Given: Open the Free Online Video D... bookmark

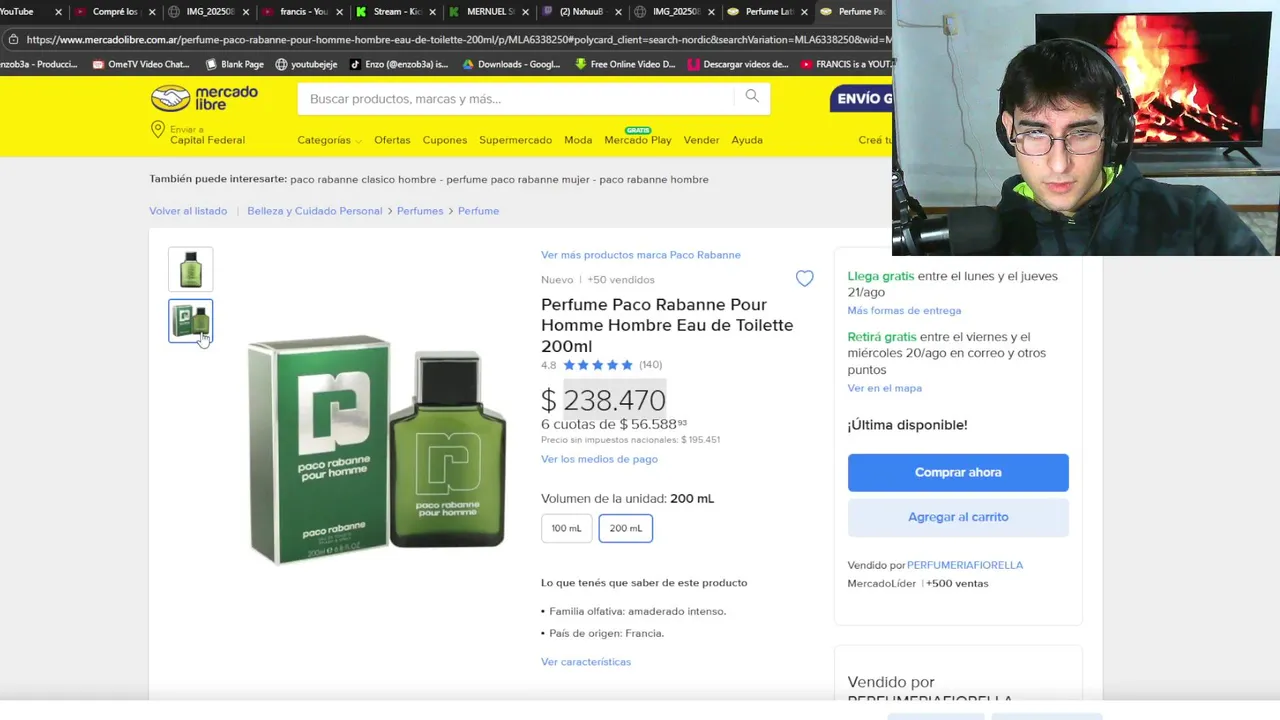Looking at the screenshot, I should click(x=625, y=64).
